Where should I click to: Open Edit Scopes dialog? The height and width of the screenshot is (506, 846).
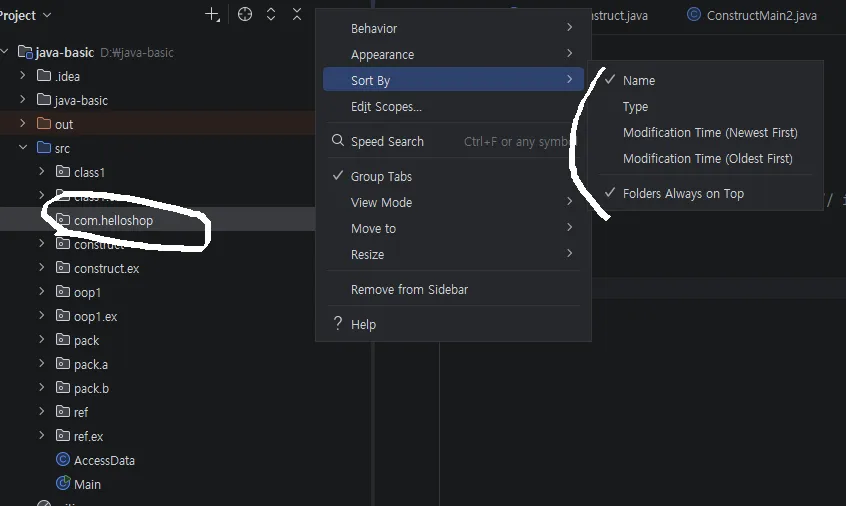(386, 107)
